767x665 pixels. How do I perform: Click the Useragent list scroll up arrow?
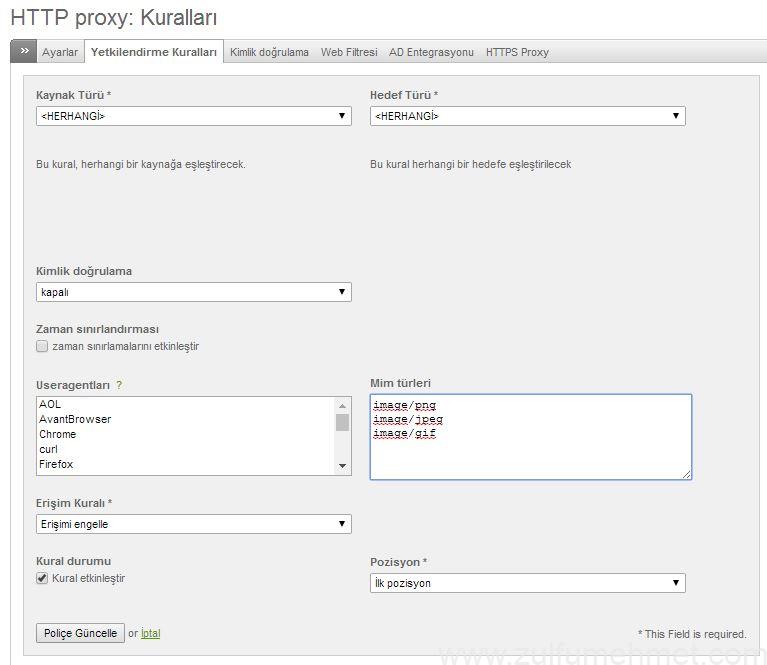(342, 405)
